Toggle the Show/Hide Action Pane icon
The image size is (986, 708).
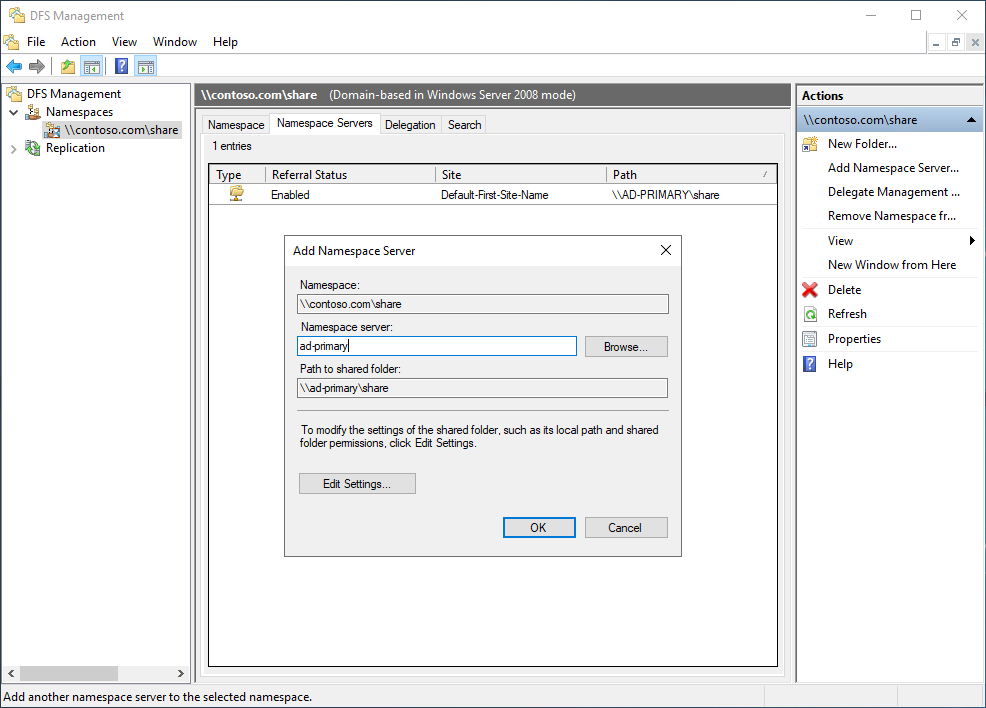[x=146, y=66]
